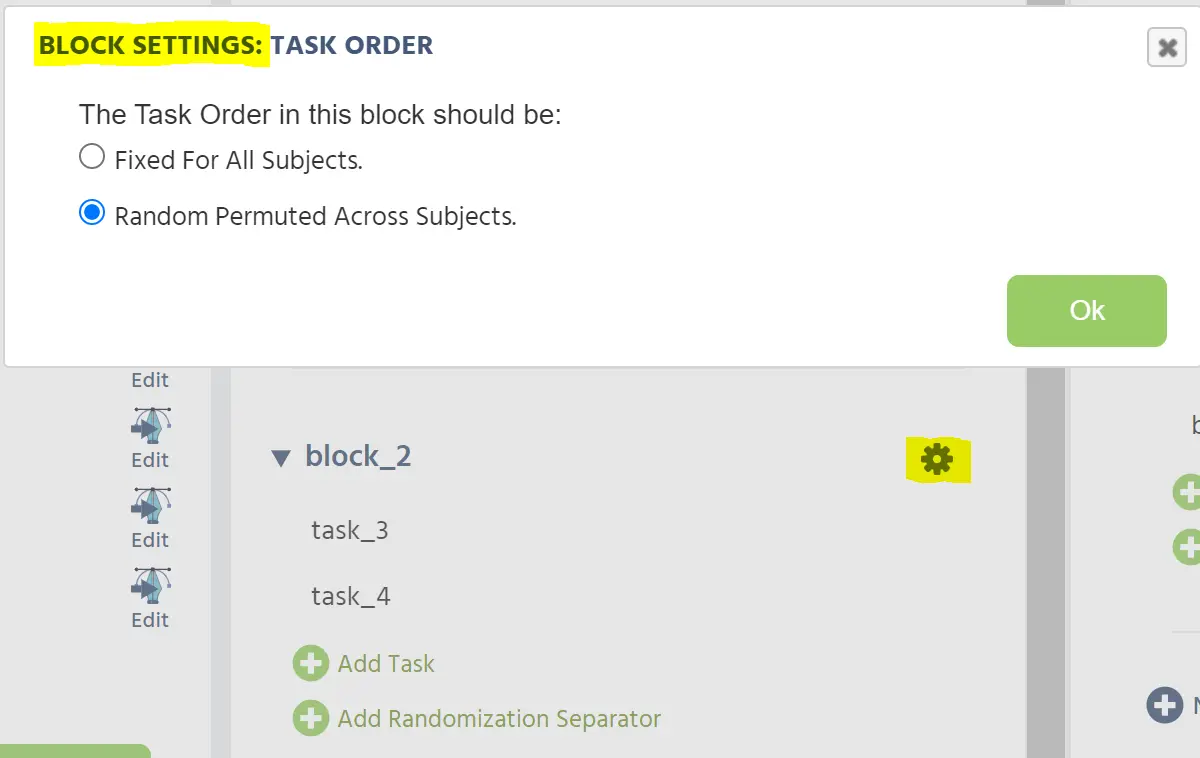Open block_2 settings via the highlighted gear icon

(938, 459)
